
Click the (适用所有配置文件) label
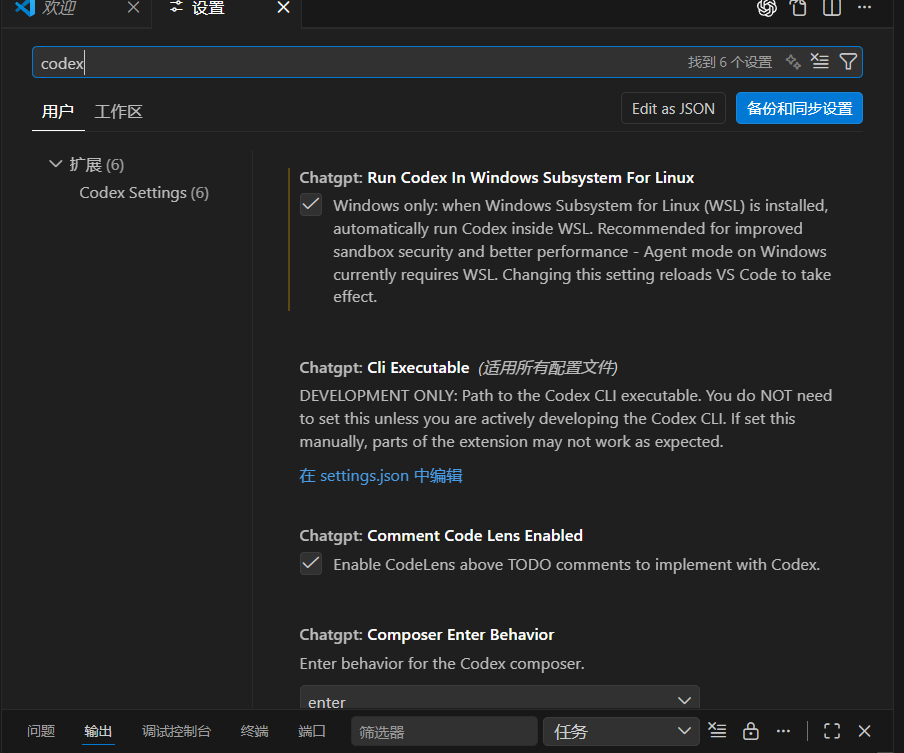tap(548, 367)
